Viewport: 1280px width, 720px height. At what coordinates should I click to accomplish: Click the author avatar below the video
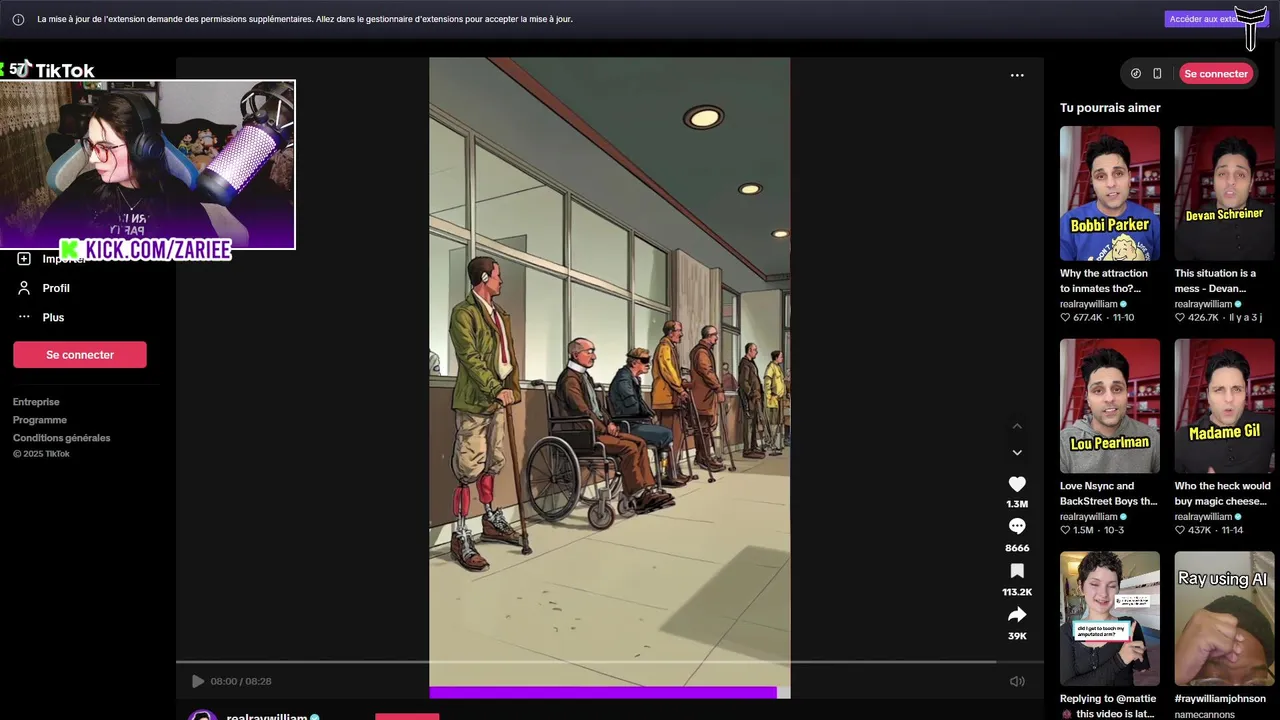pos(203,715)
